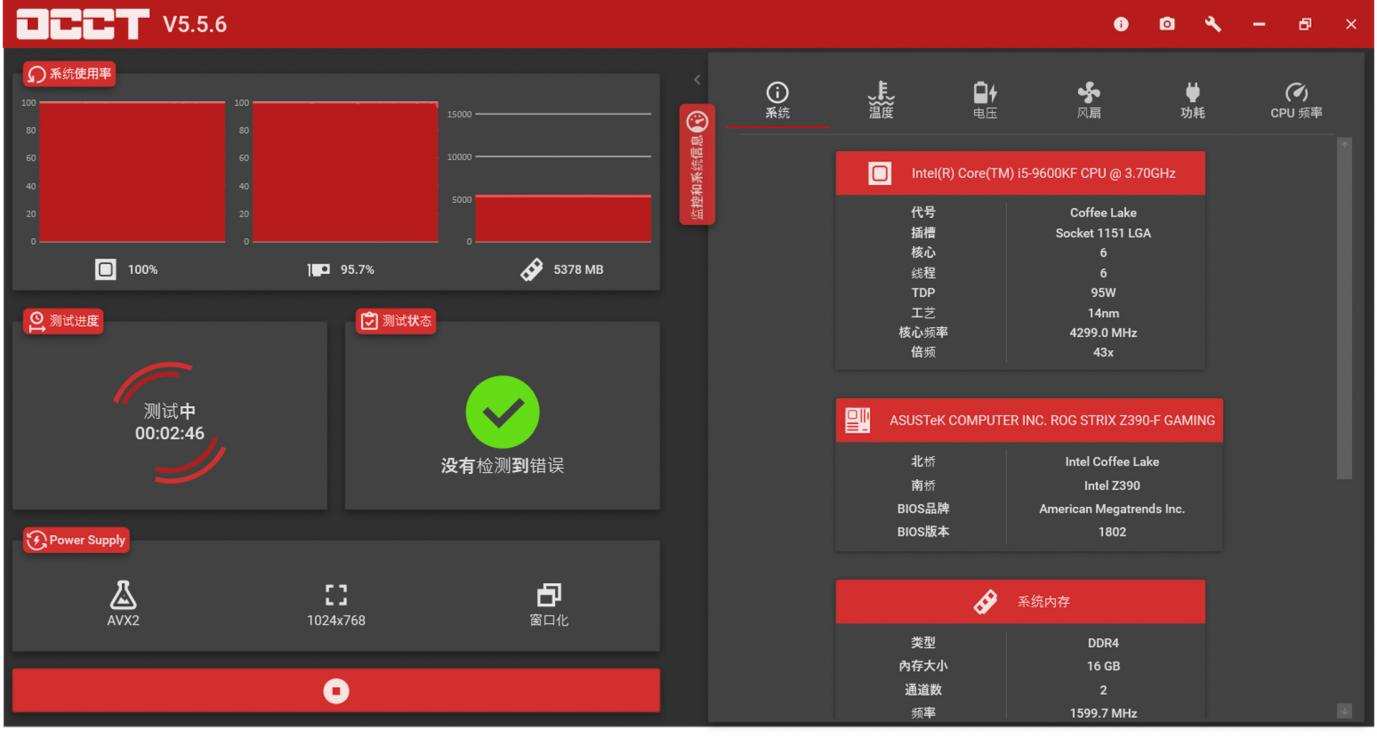Click the 测试状态 label icon
Screen dimensions: 1377x738
point(369,320)
